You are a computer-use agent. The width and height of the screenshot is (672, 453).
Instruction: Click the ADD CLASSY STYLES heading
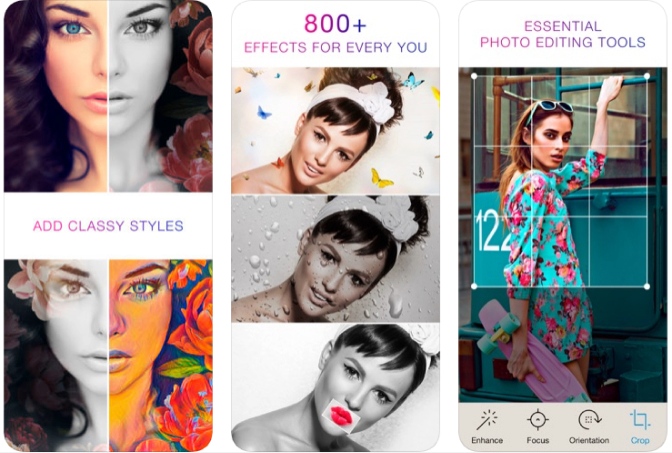pos(108,226)
